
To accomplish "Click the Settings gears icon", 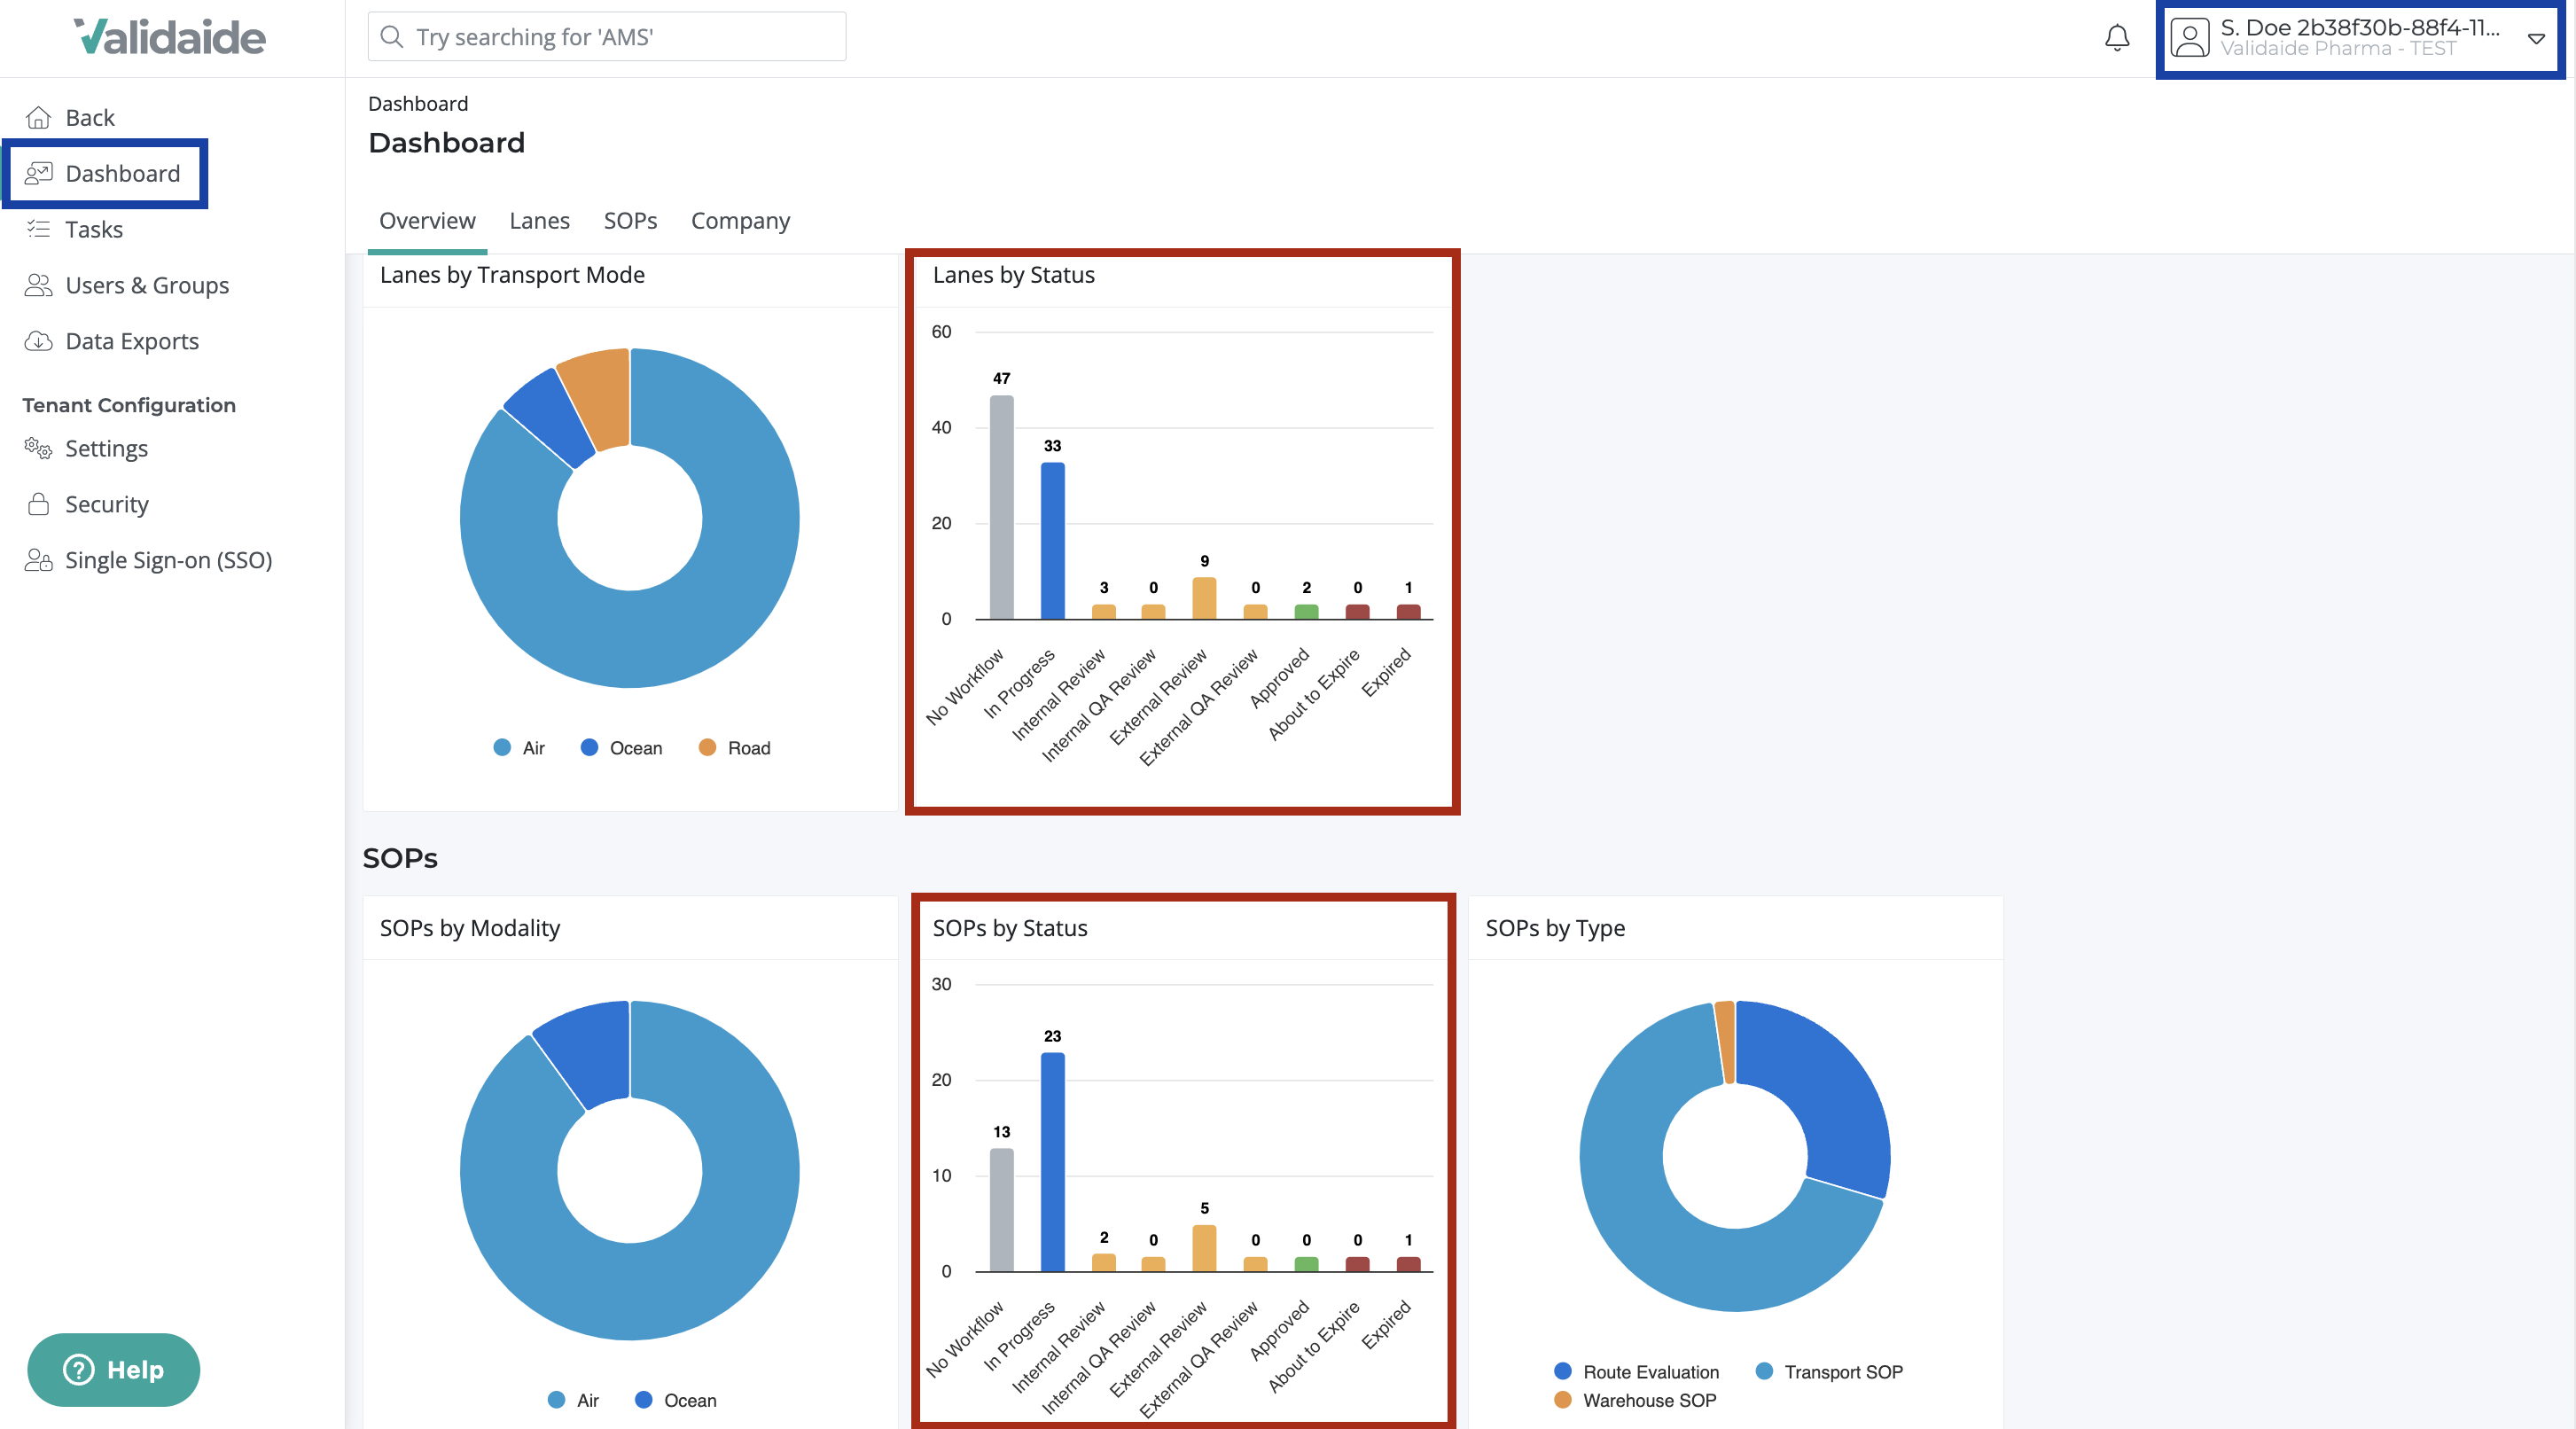I will pos(38,448).
